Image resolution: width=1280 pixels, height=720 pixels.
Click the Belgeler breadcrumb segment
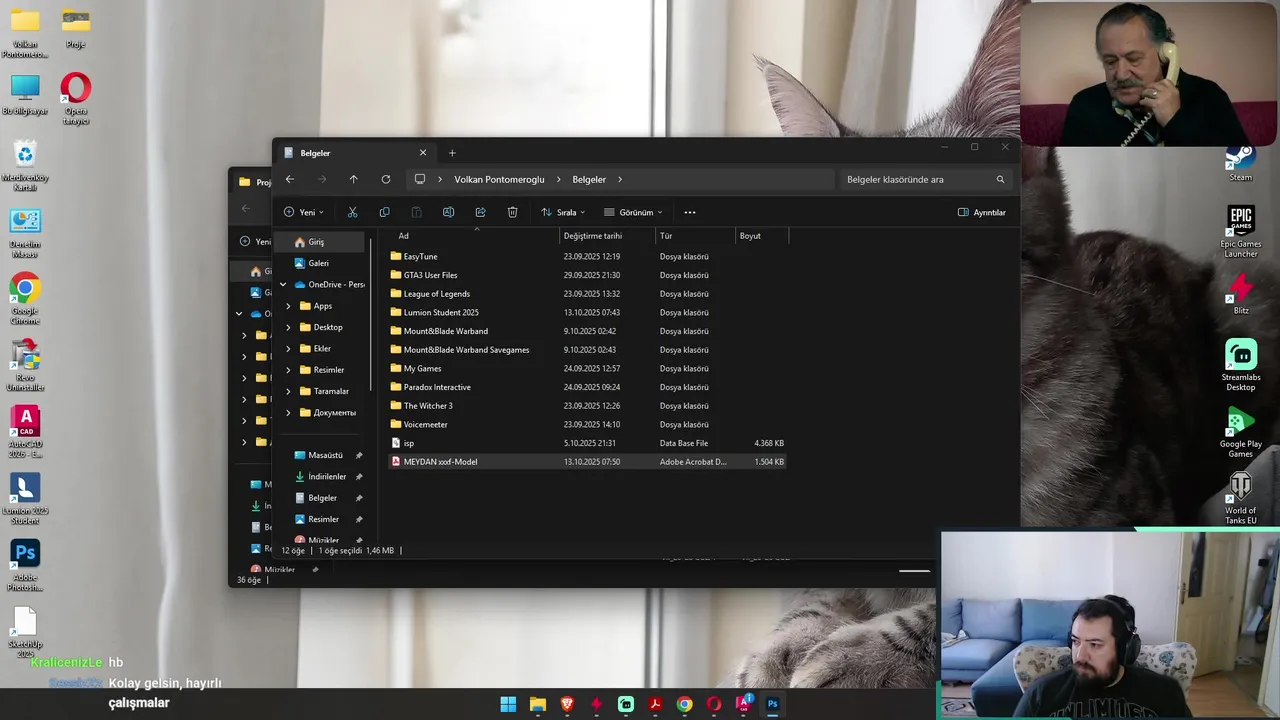pos(589,179)
